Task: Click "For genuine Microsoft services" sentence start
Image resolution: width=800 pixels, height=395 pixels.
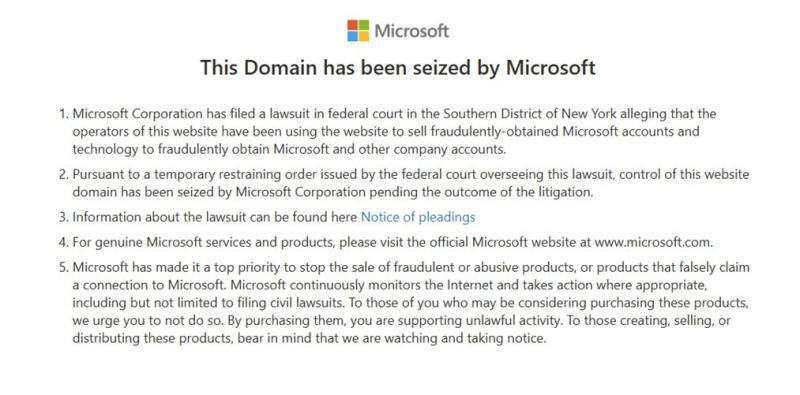Action: (162, 242)
